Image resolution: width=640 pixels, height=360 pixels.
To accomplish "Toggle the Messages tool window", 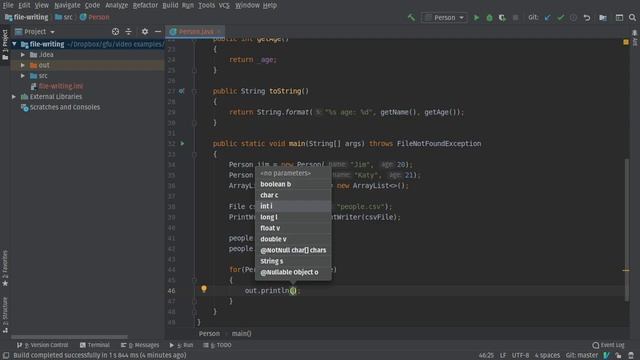I will (x=140, y=345).
